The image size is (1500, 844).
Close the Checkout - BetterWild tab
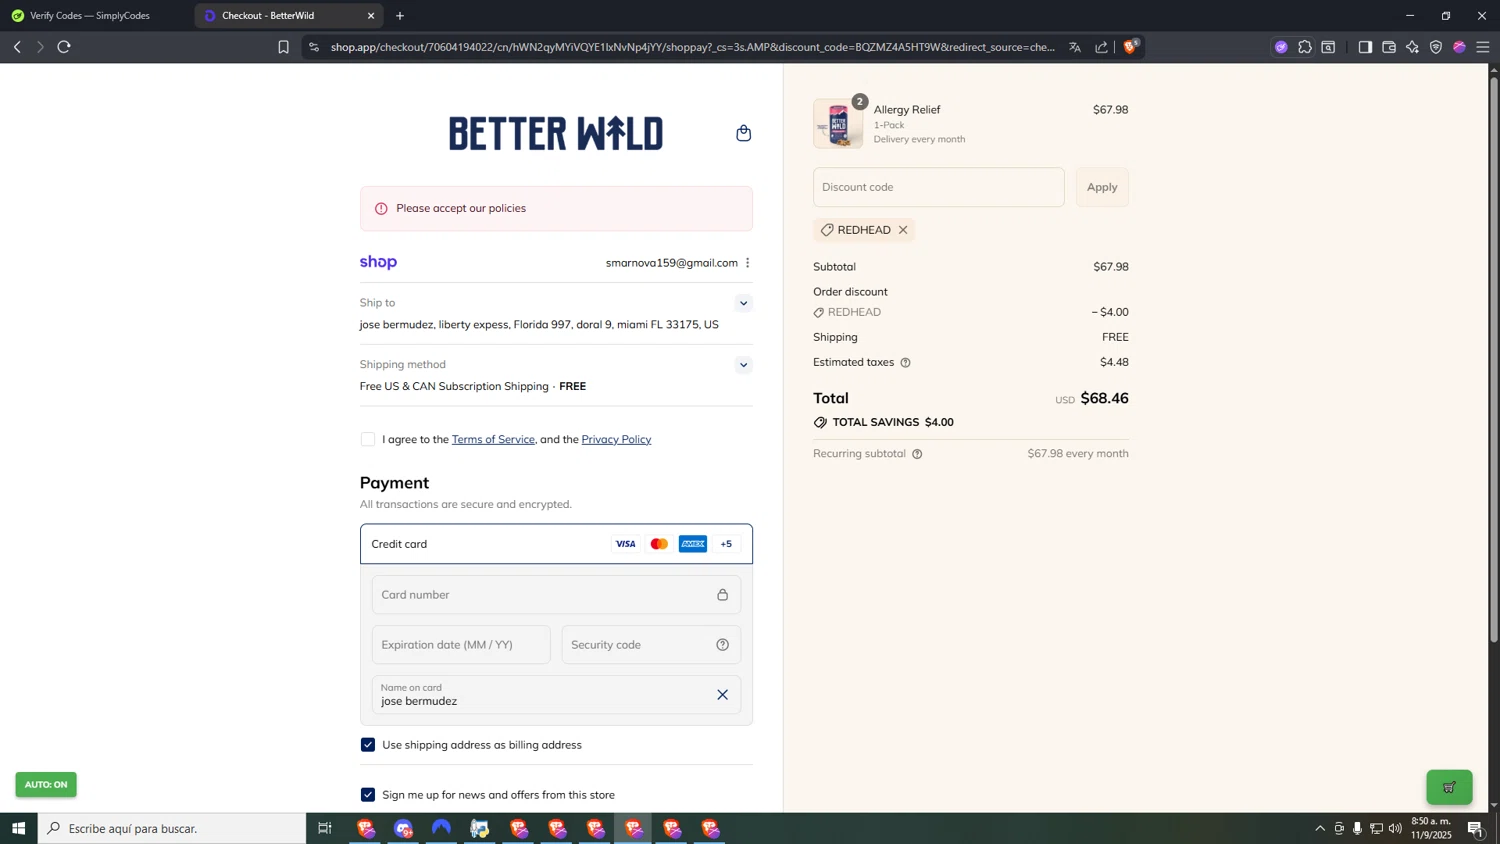pos(371,16)
